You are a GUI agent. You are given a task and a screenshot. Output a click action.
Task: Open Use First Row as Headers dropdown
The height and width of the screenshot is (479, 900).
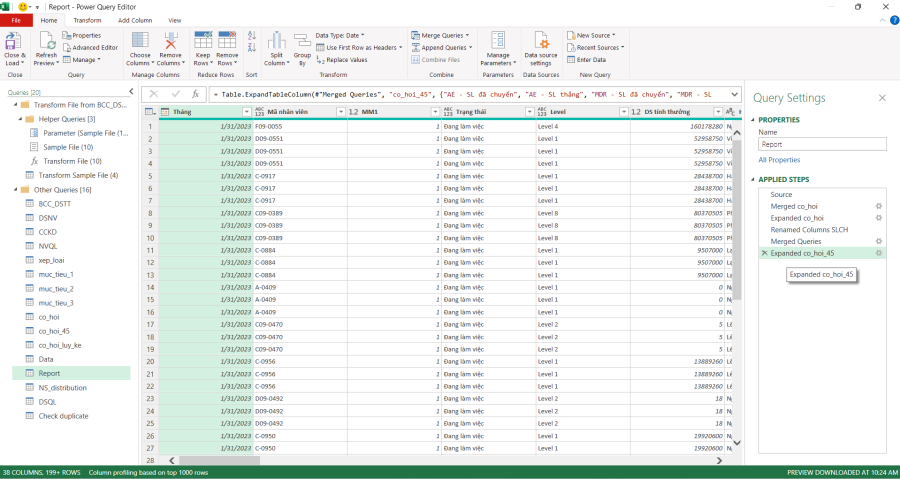click(x=359, y=48)
